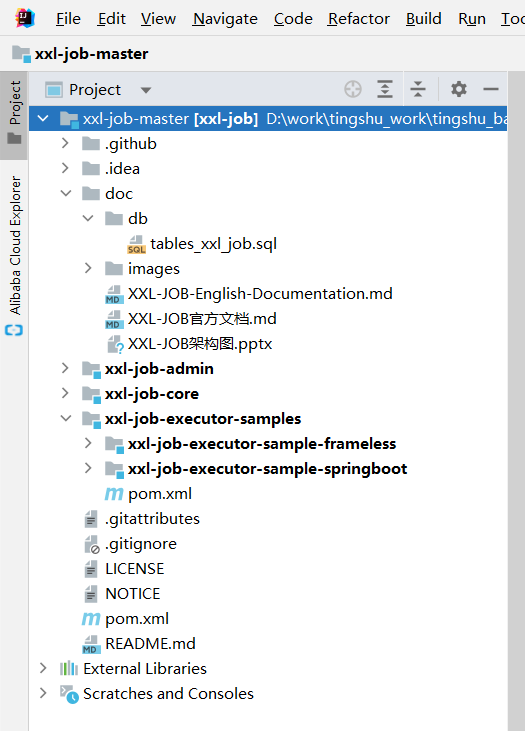525x731 pixels.
Task: Open the Refactor menu
Action: point(359,19)
